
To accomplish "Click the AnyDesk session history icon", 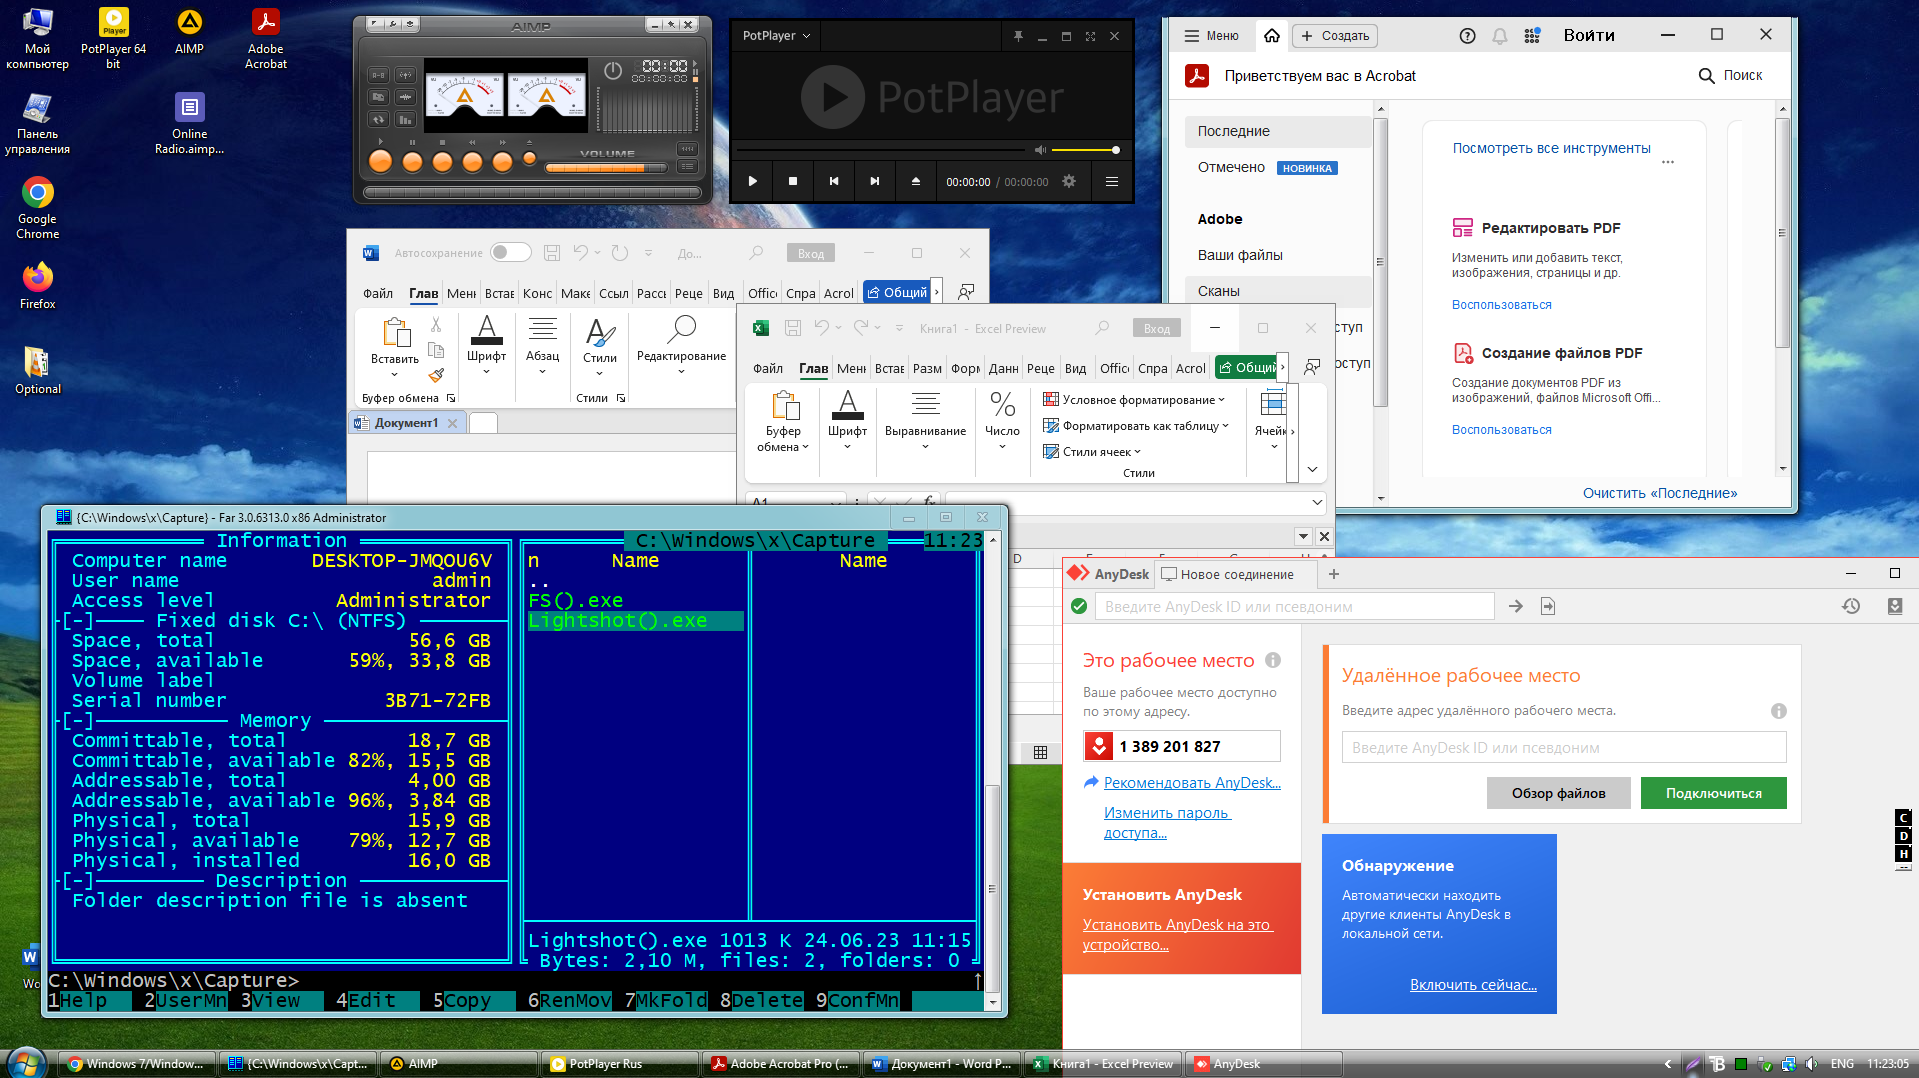I will pyautogui.click(x=1851, y=606).
